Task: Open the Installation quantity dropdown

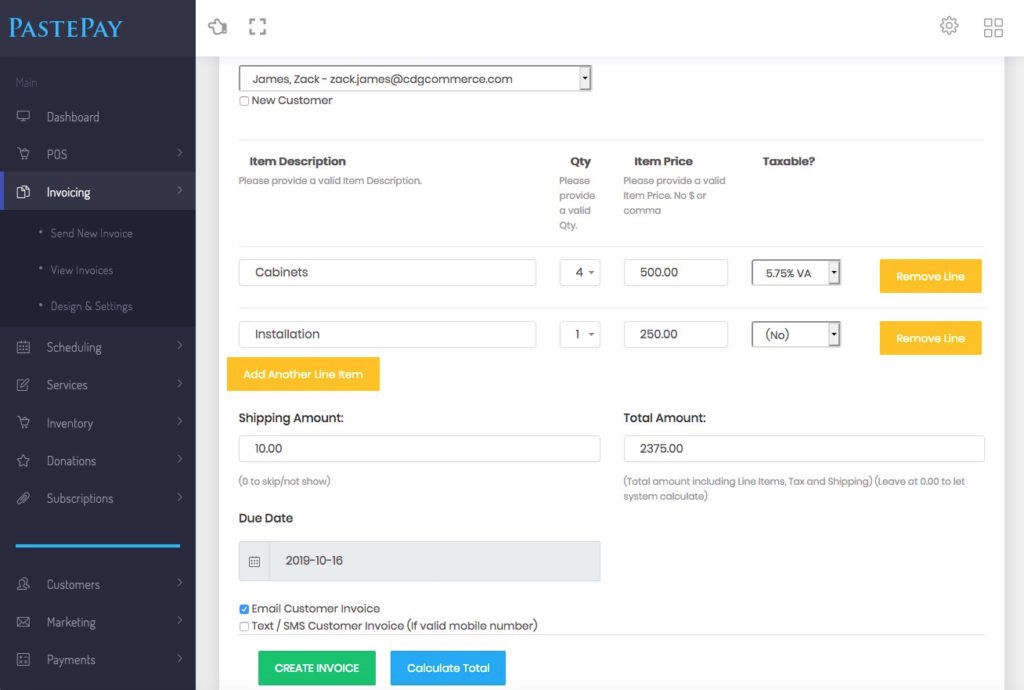Action: coord(580,335)
